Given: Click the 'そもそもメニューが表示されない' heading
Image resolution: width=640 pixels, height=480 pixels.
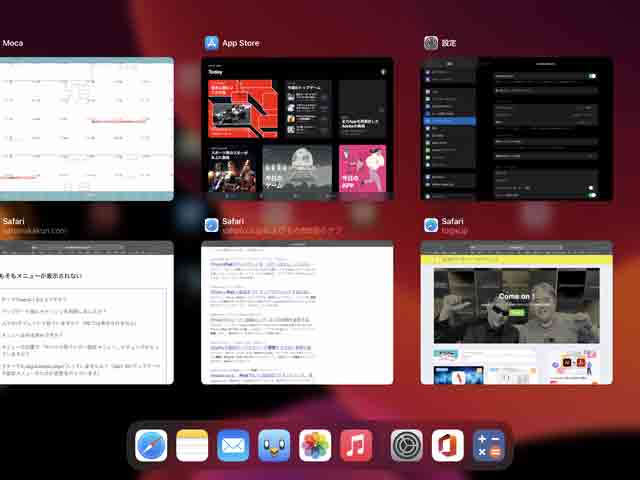Looking at the screenshot, I should [41, 276].
